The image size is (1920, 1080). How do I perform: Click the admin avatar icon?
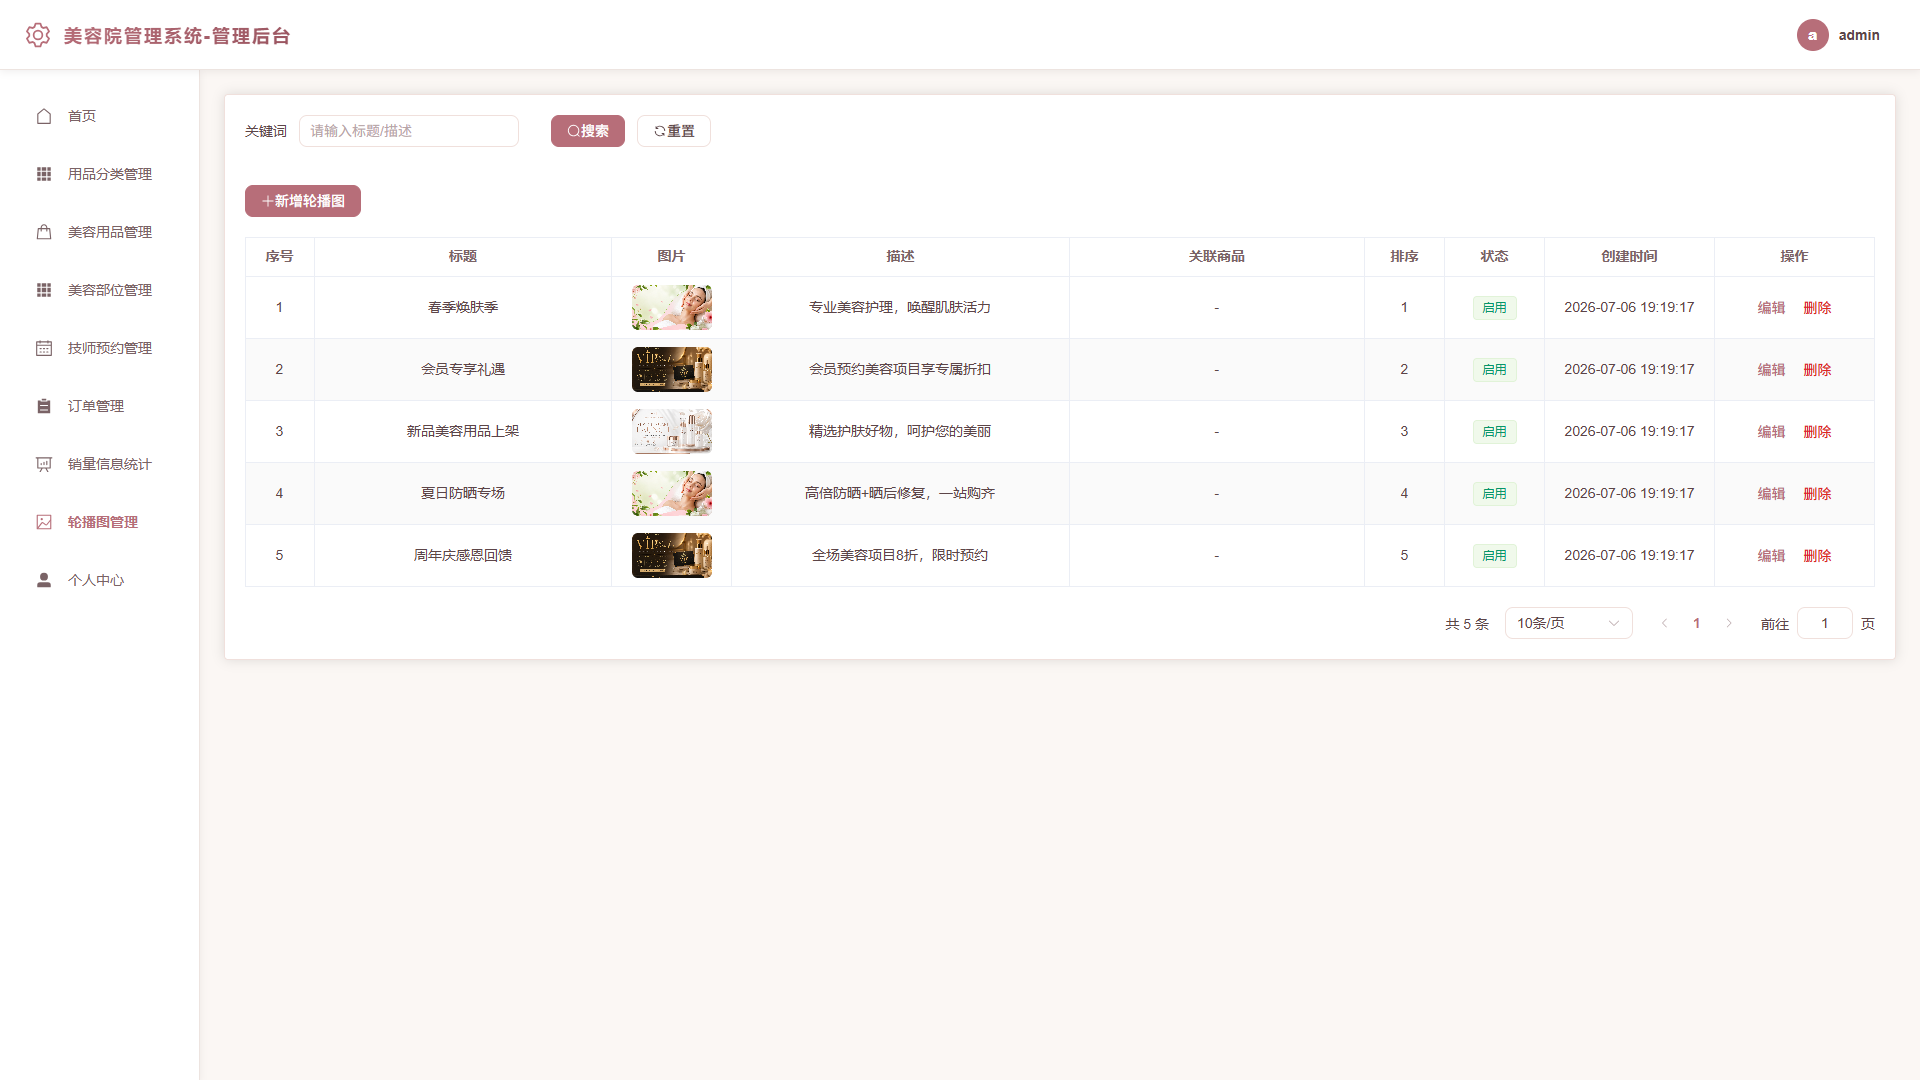[x=1812, y=35]
